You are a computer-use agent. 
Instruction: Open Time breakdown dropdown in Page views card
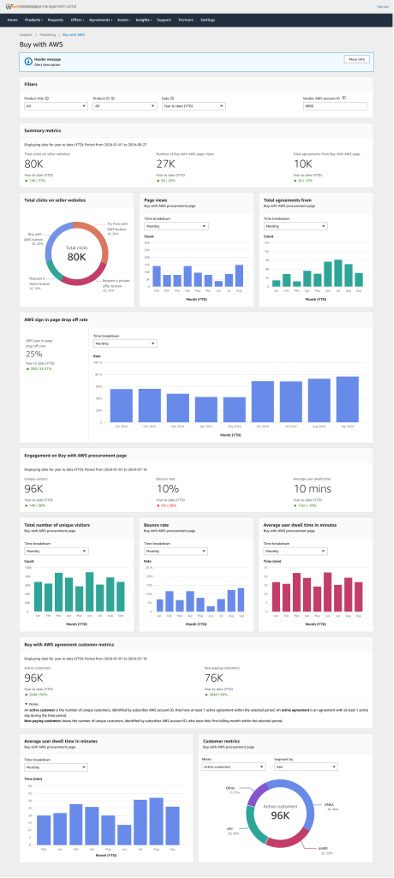[176, 226]
